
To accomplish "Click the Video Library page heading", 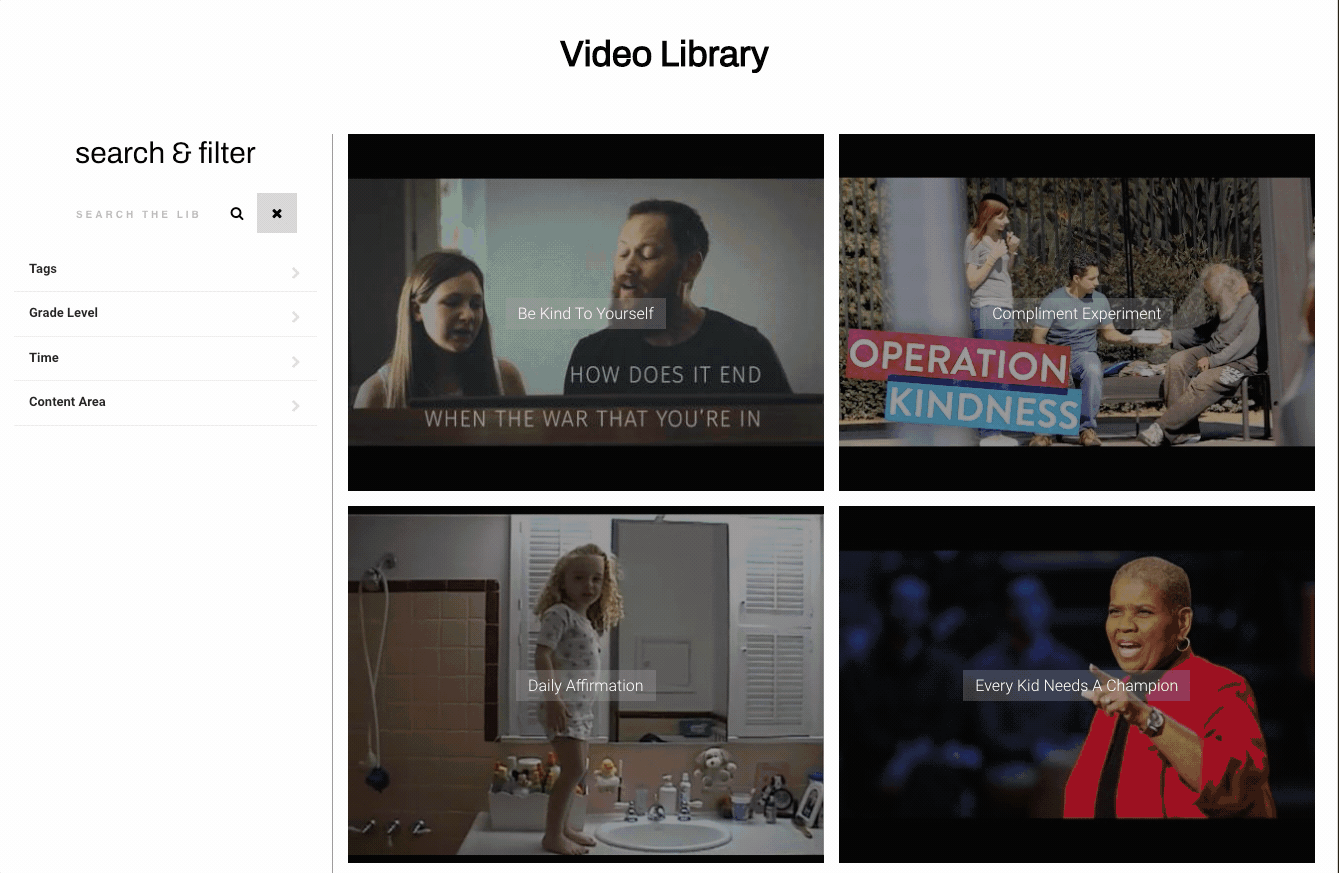I will tap(664, 54).
